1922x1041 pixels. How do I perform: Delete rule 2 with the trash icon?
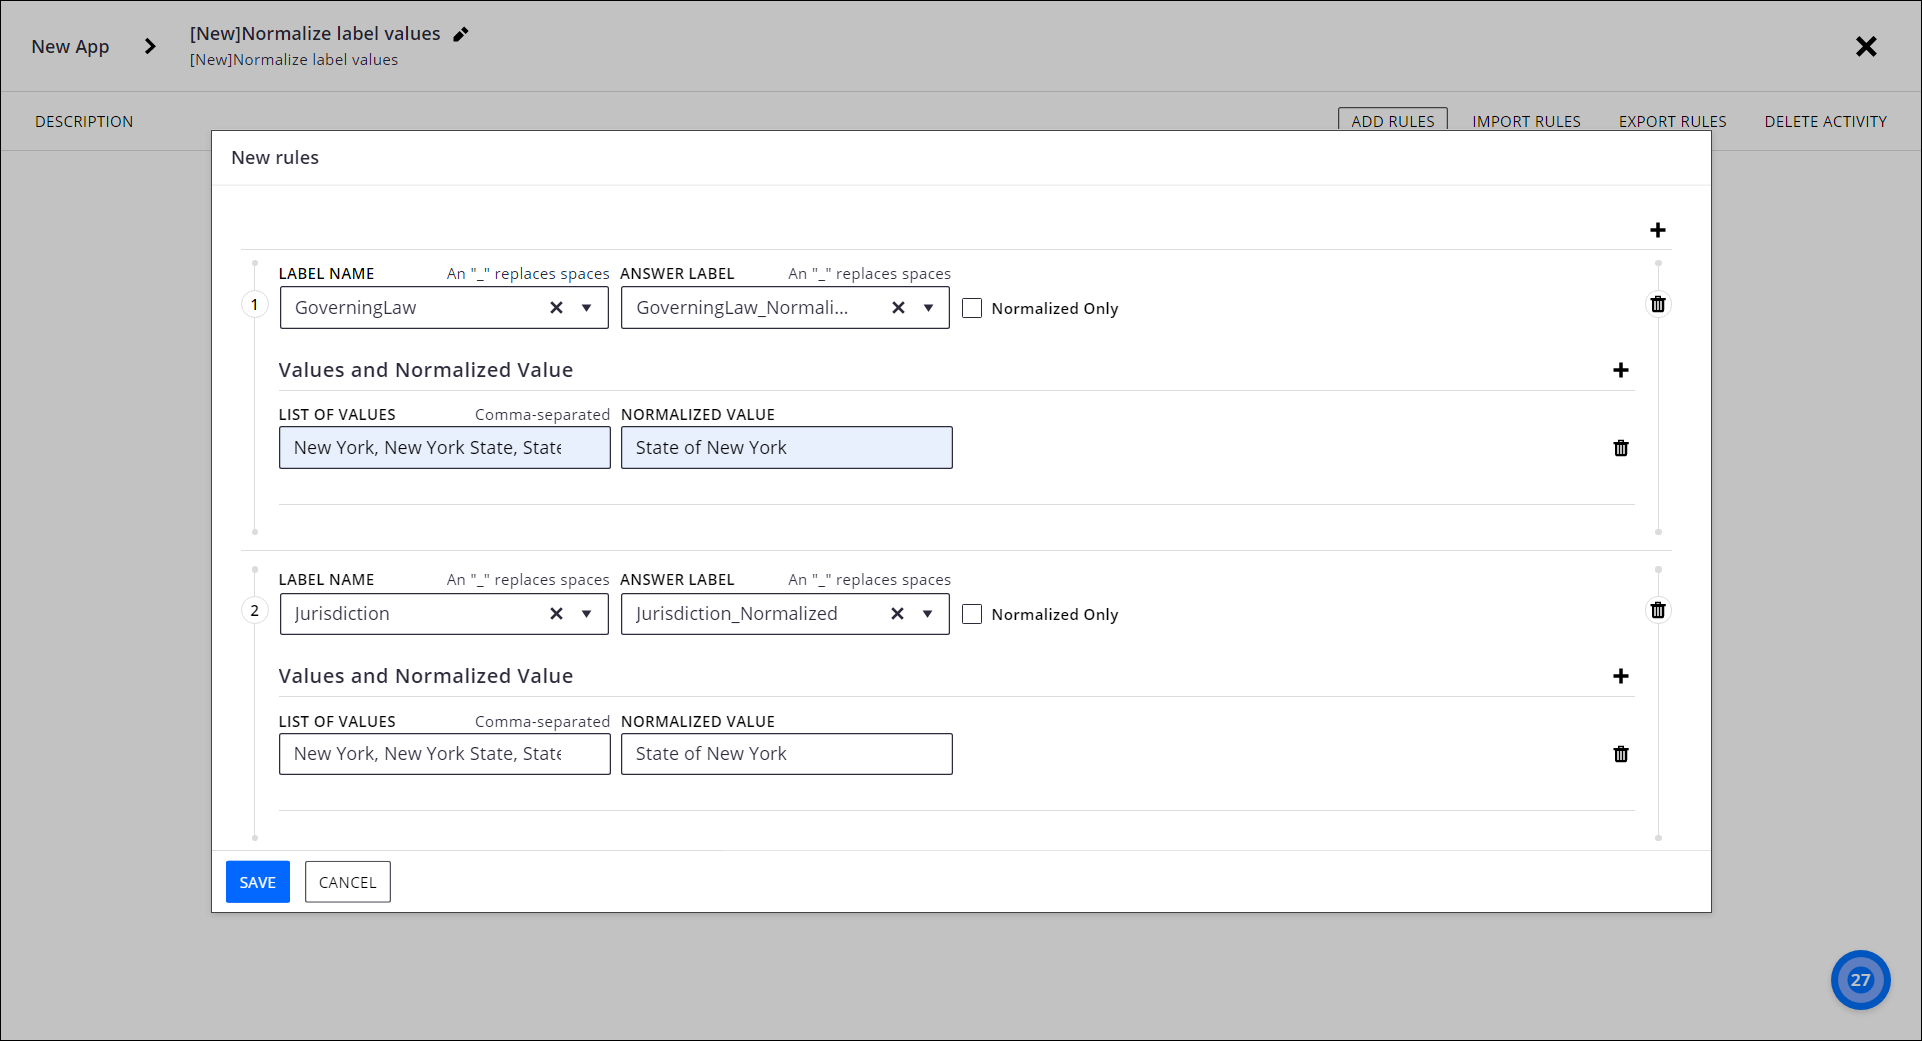coord(1658,610)
